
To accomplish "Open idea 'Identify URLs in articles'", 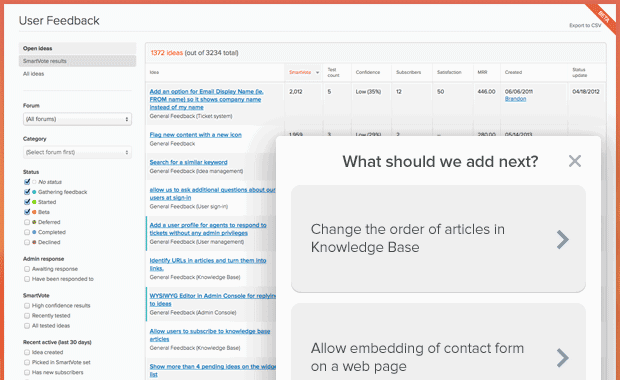I will pyautogui.click(x=208, y=264).
